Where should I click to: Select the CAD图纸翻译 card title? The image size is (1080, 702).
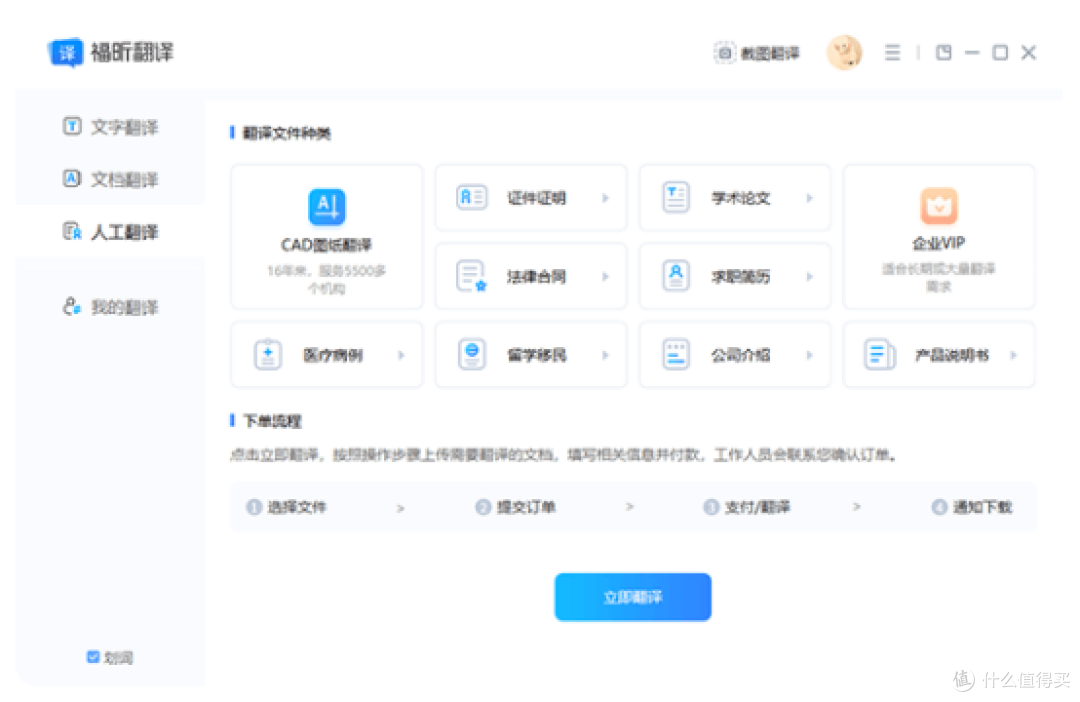click(x=326, y=245)
